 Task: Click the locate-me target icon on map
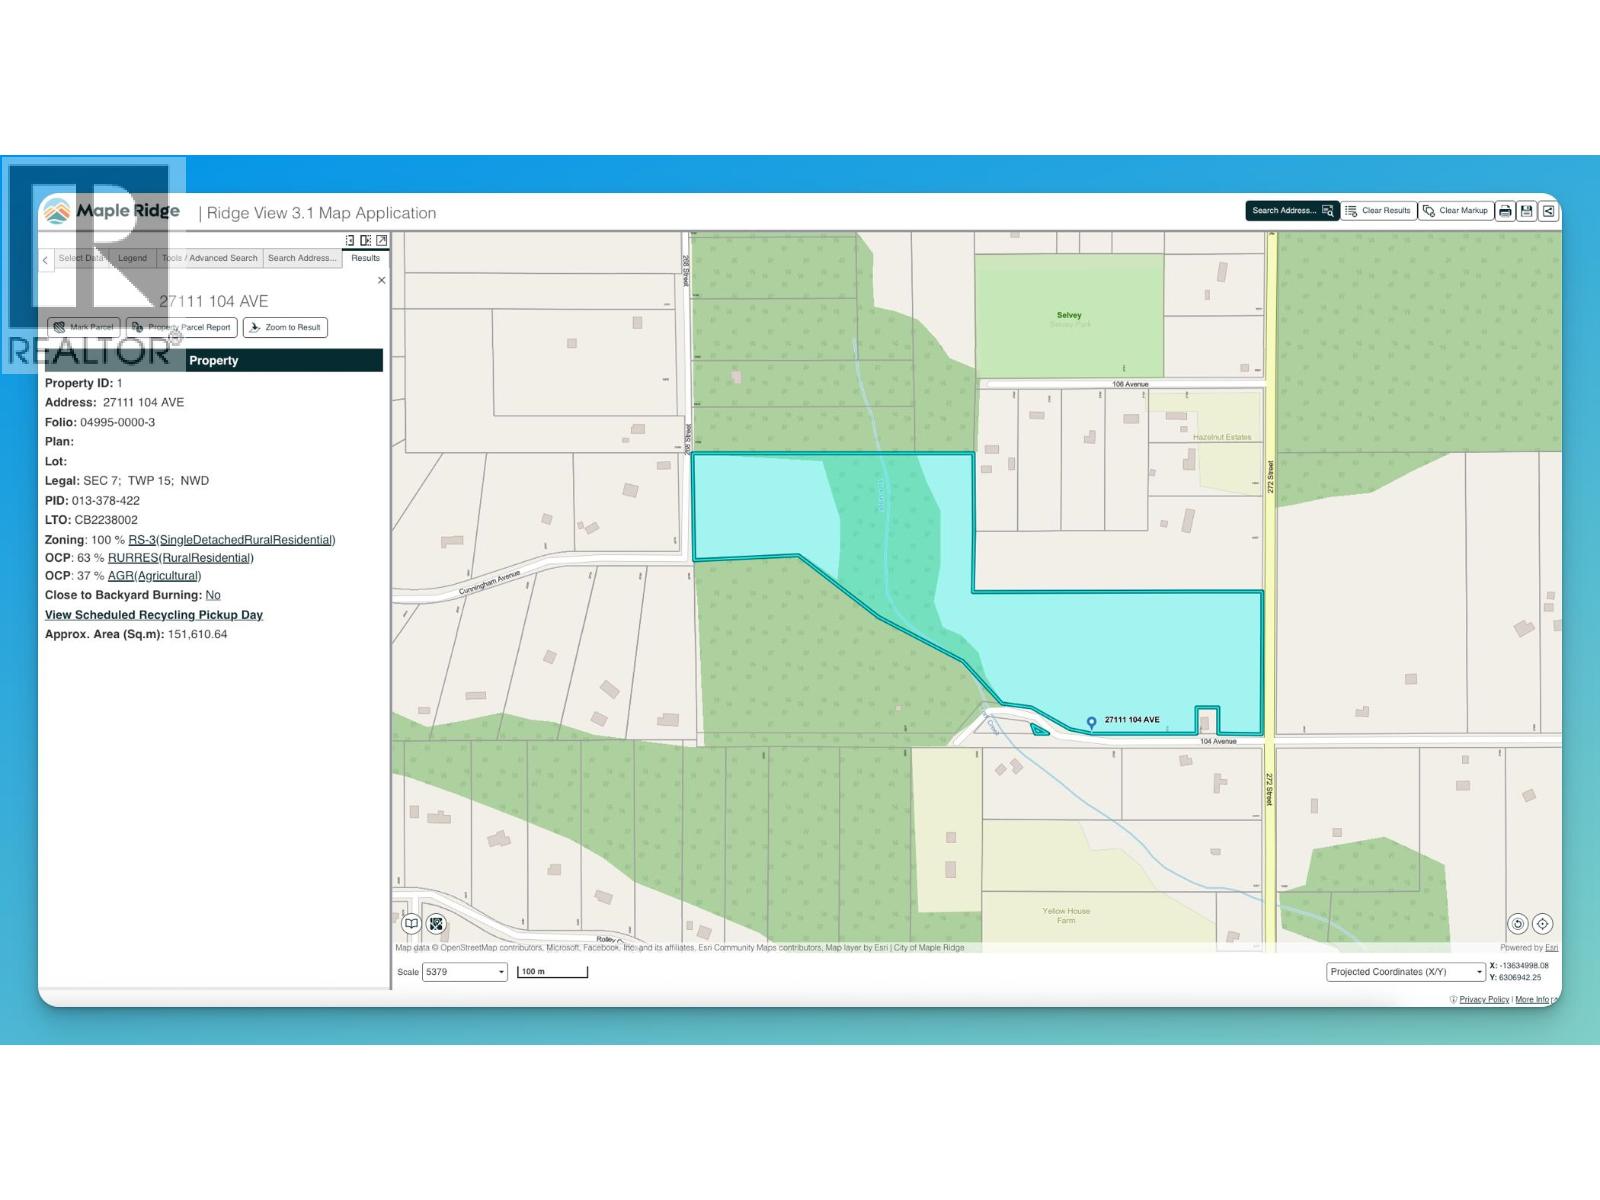click(x=1542, y=924)
